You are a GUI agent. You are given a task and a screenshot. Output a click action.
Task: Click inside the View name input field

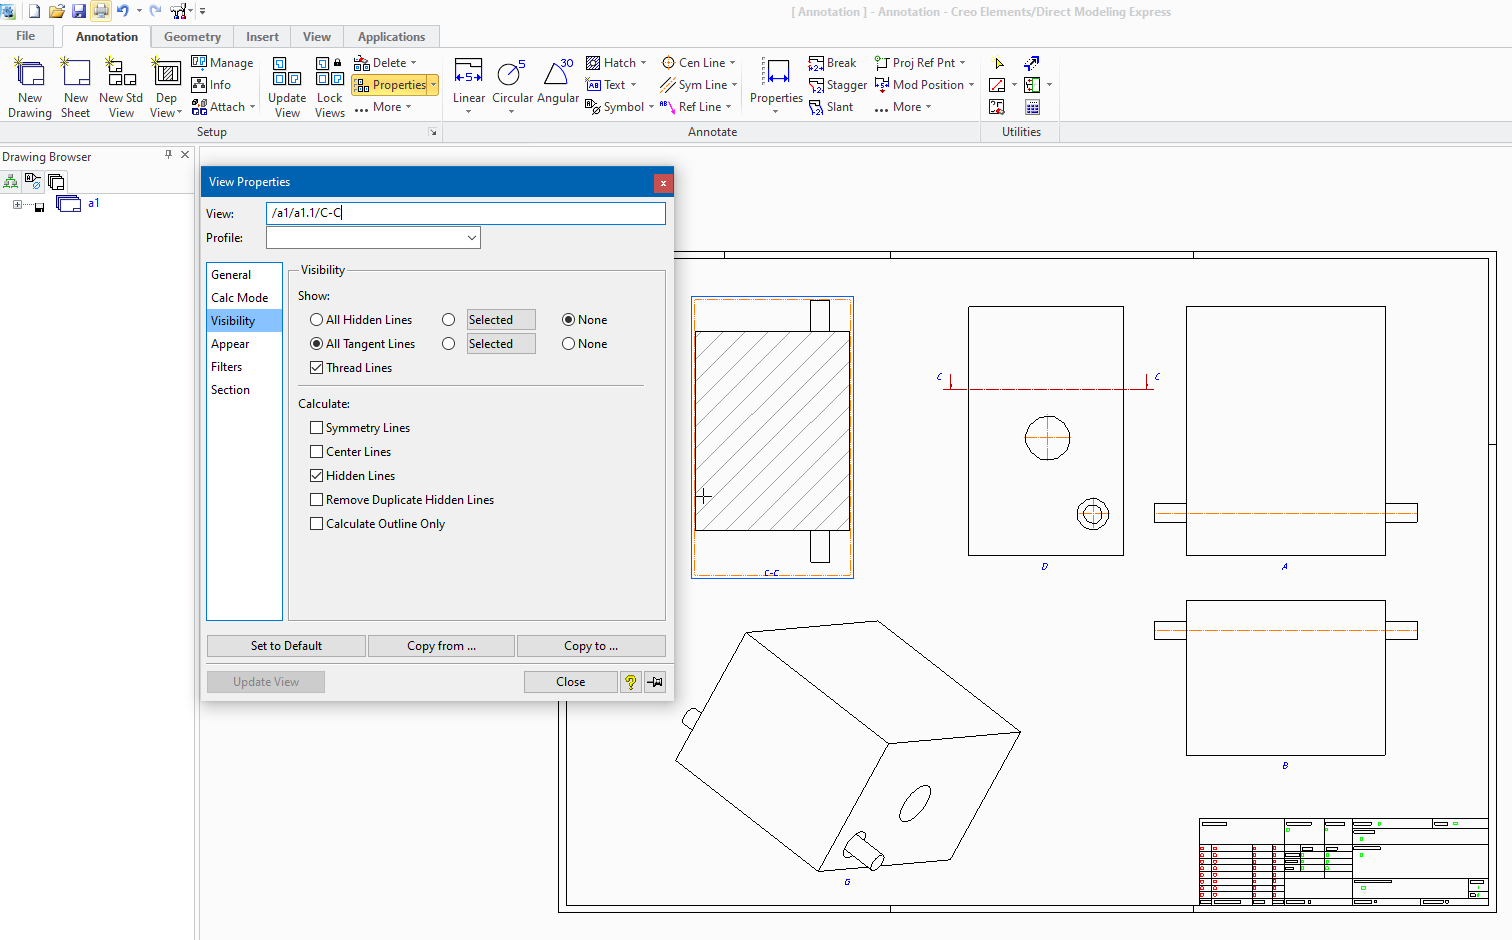click(x=465, y=213)
